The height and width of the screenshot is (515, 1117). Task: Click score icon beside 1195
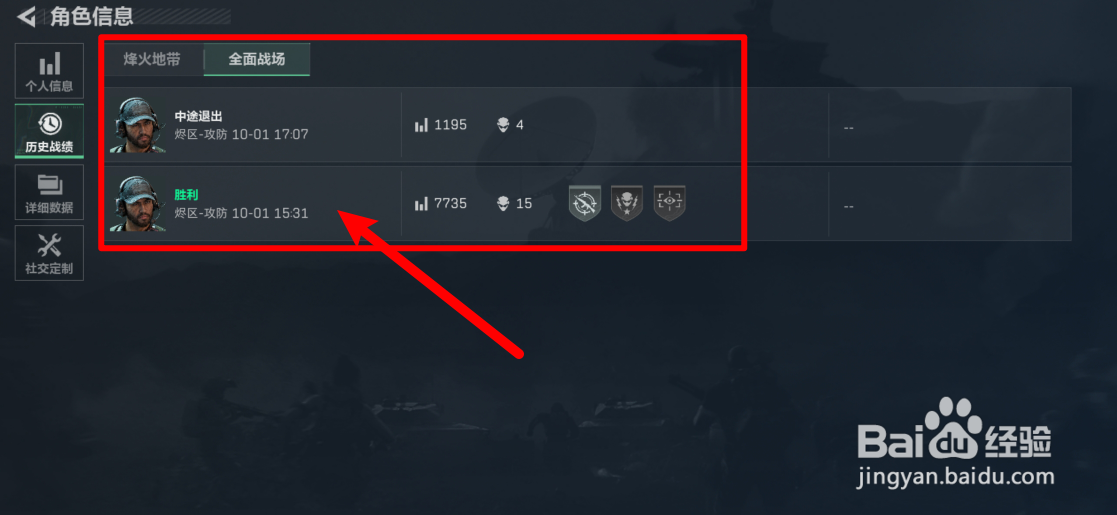421,125
